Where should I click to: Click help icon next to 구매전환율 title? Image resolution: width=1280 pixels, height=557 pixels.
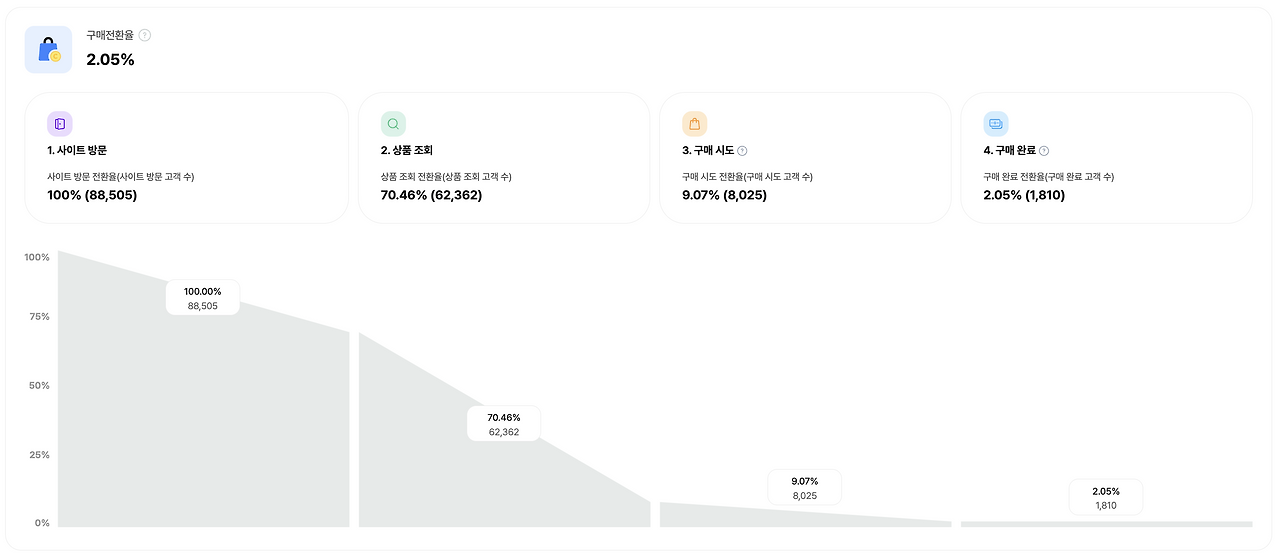point(145,35)
